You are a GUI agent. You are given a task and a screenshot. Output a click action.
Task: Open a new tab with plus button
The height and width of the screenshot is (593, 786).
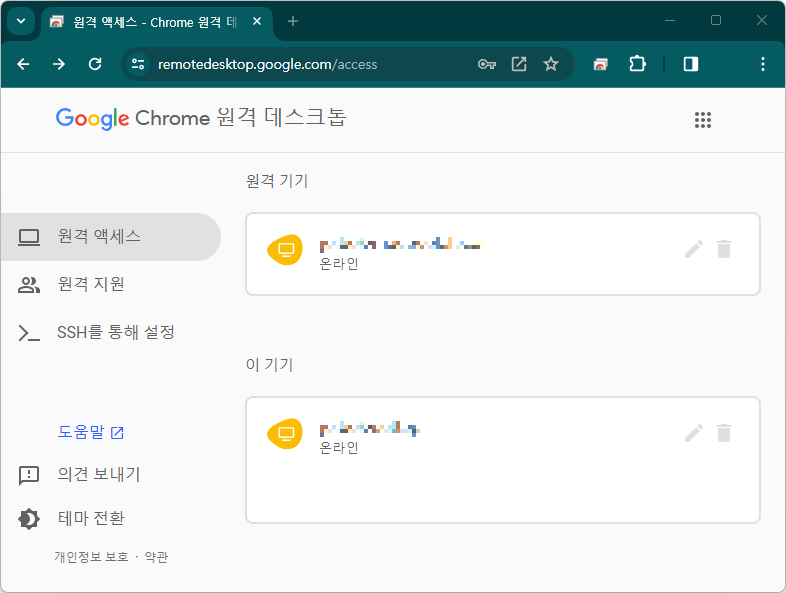[293, 21]
